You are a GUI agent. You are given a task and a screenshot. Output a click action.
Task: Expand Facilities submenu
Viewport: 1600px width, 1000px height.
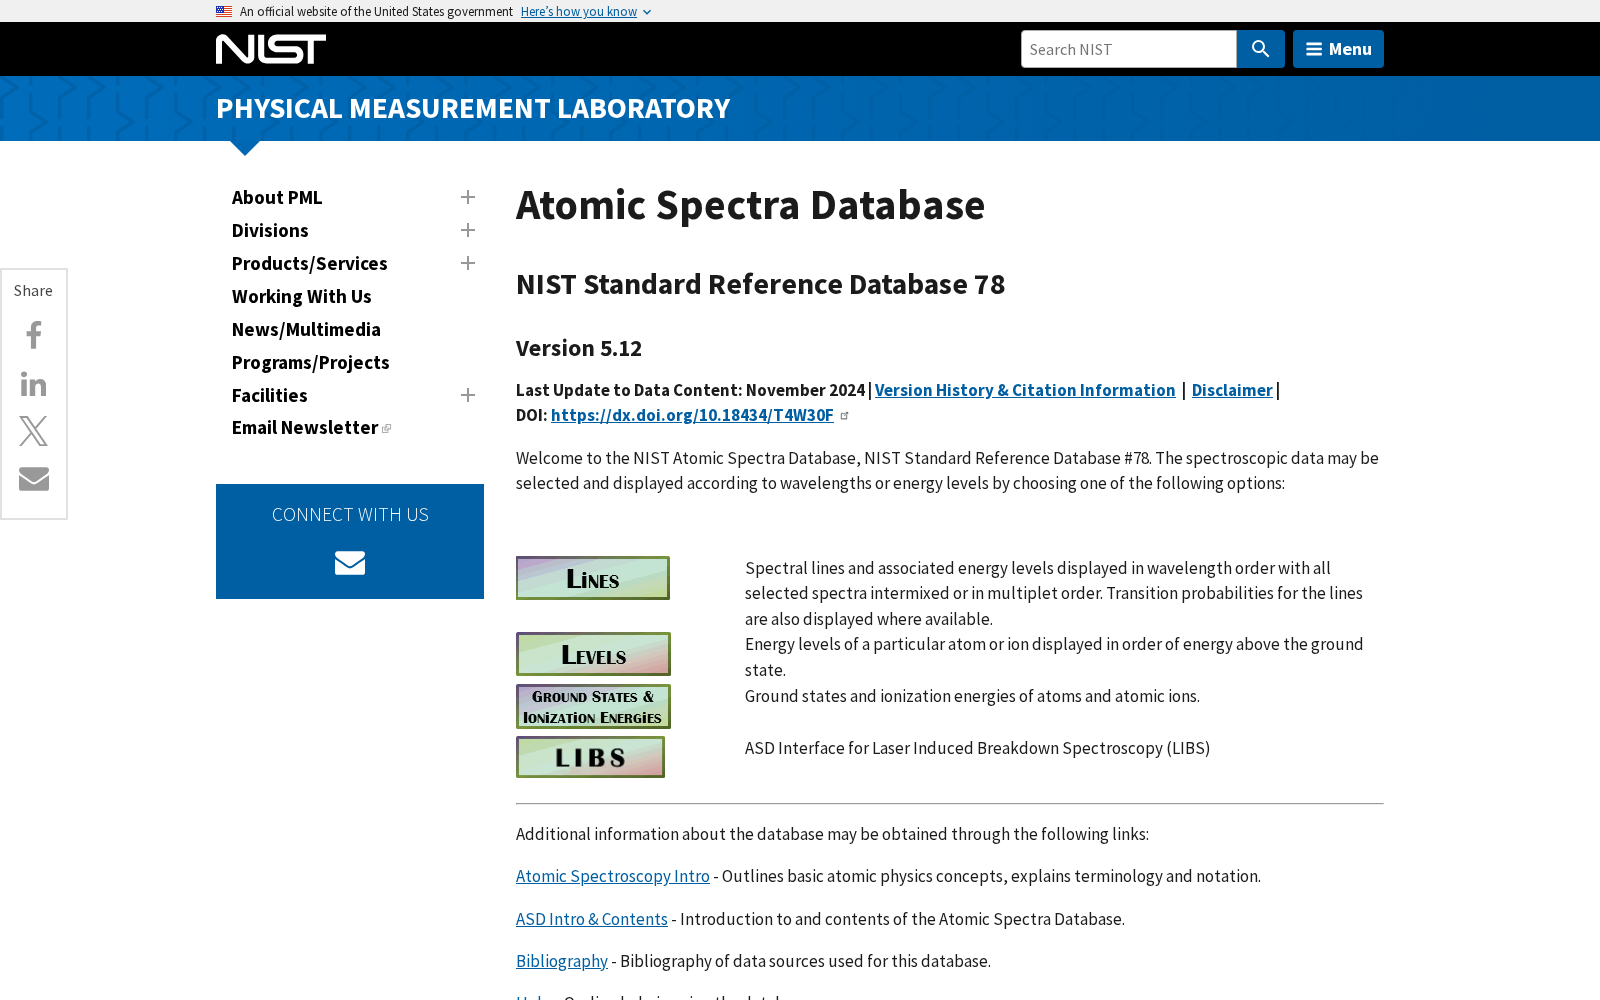point(467,396)
